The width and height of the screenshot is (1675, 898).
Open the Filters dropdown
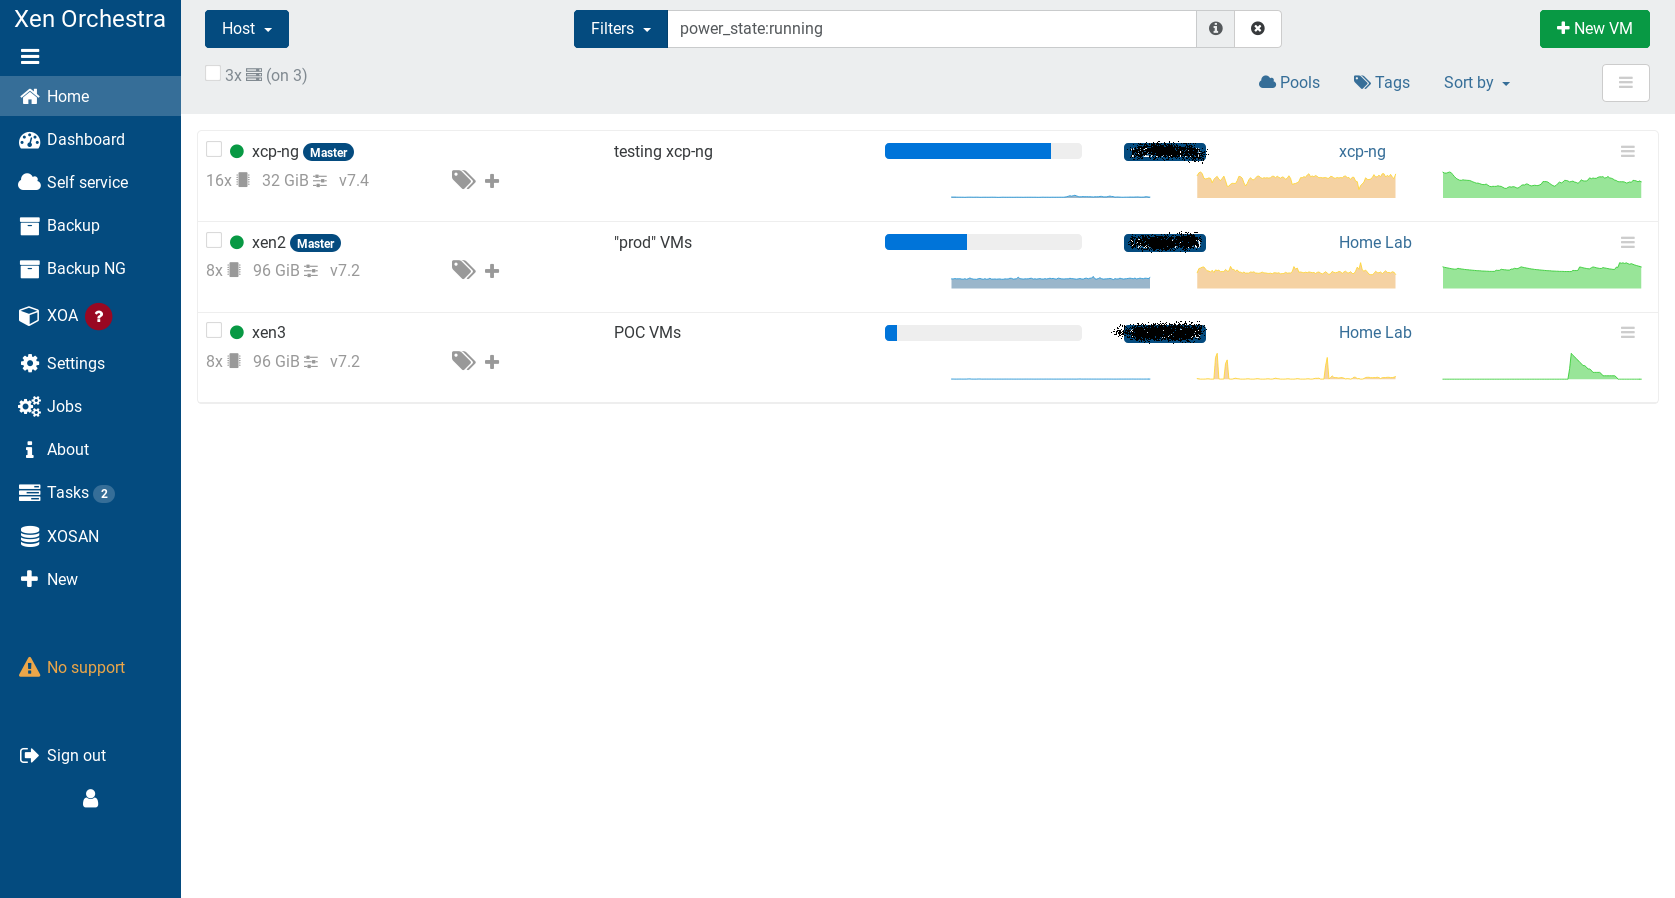(621, 29)
